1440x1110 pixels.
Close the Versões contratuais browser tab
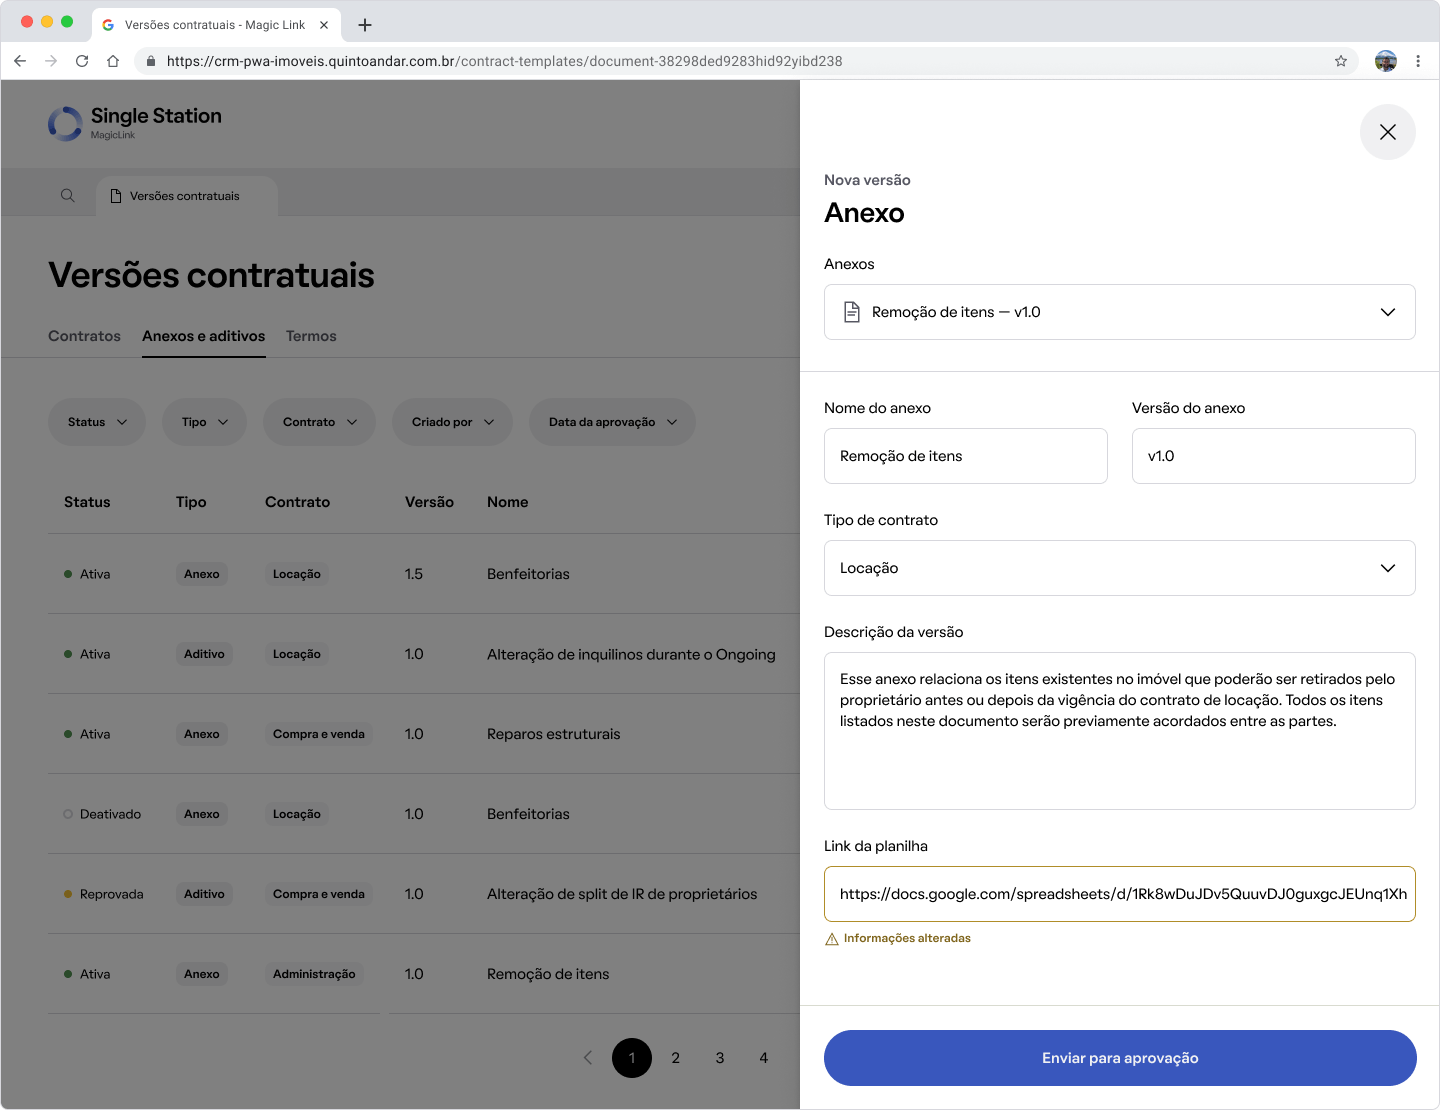tap(324, 25)
